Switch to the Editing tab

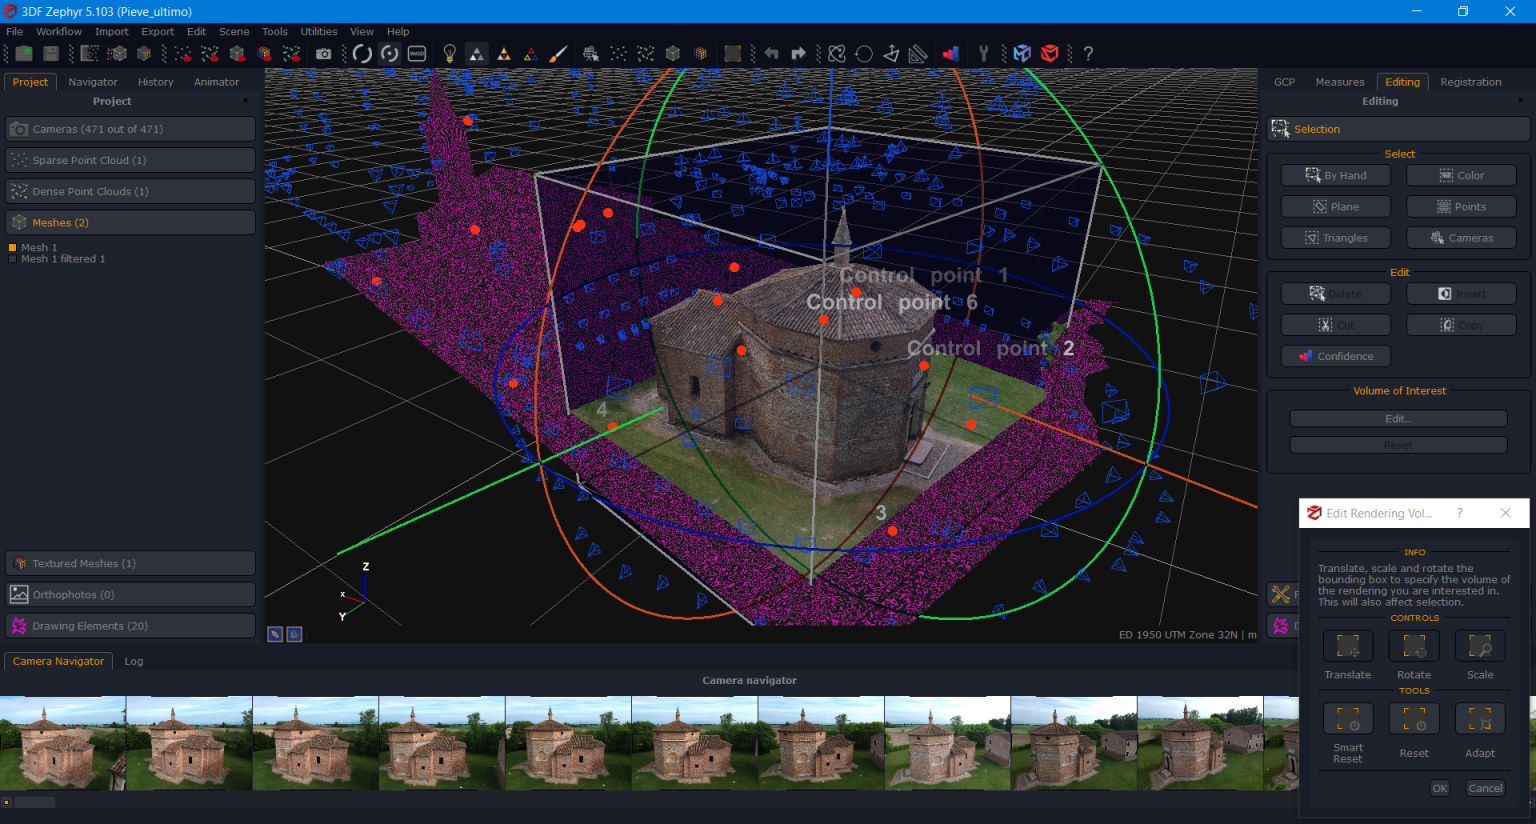pos(1402,82)
